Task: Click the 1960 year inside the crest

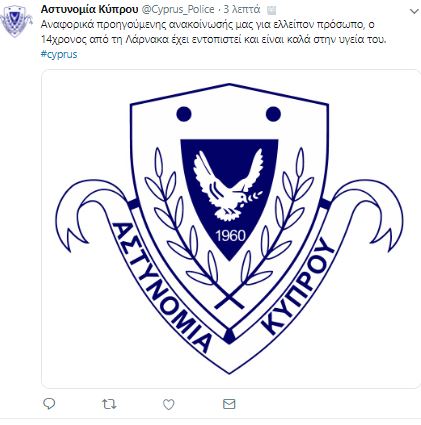Action: [x=230, y=236]
